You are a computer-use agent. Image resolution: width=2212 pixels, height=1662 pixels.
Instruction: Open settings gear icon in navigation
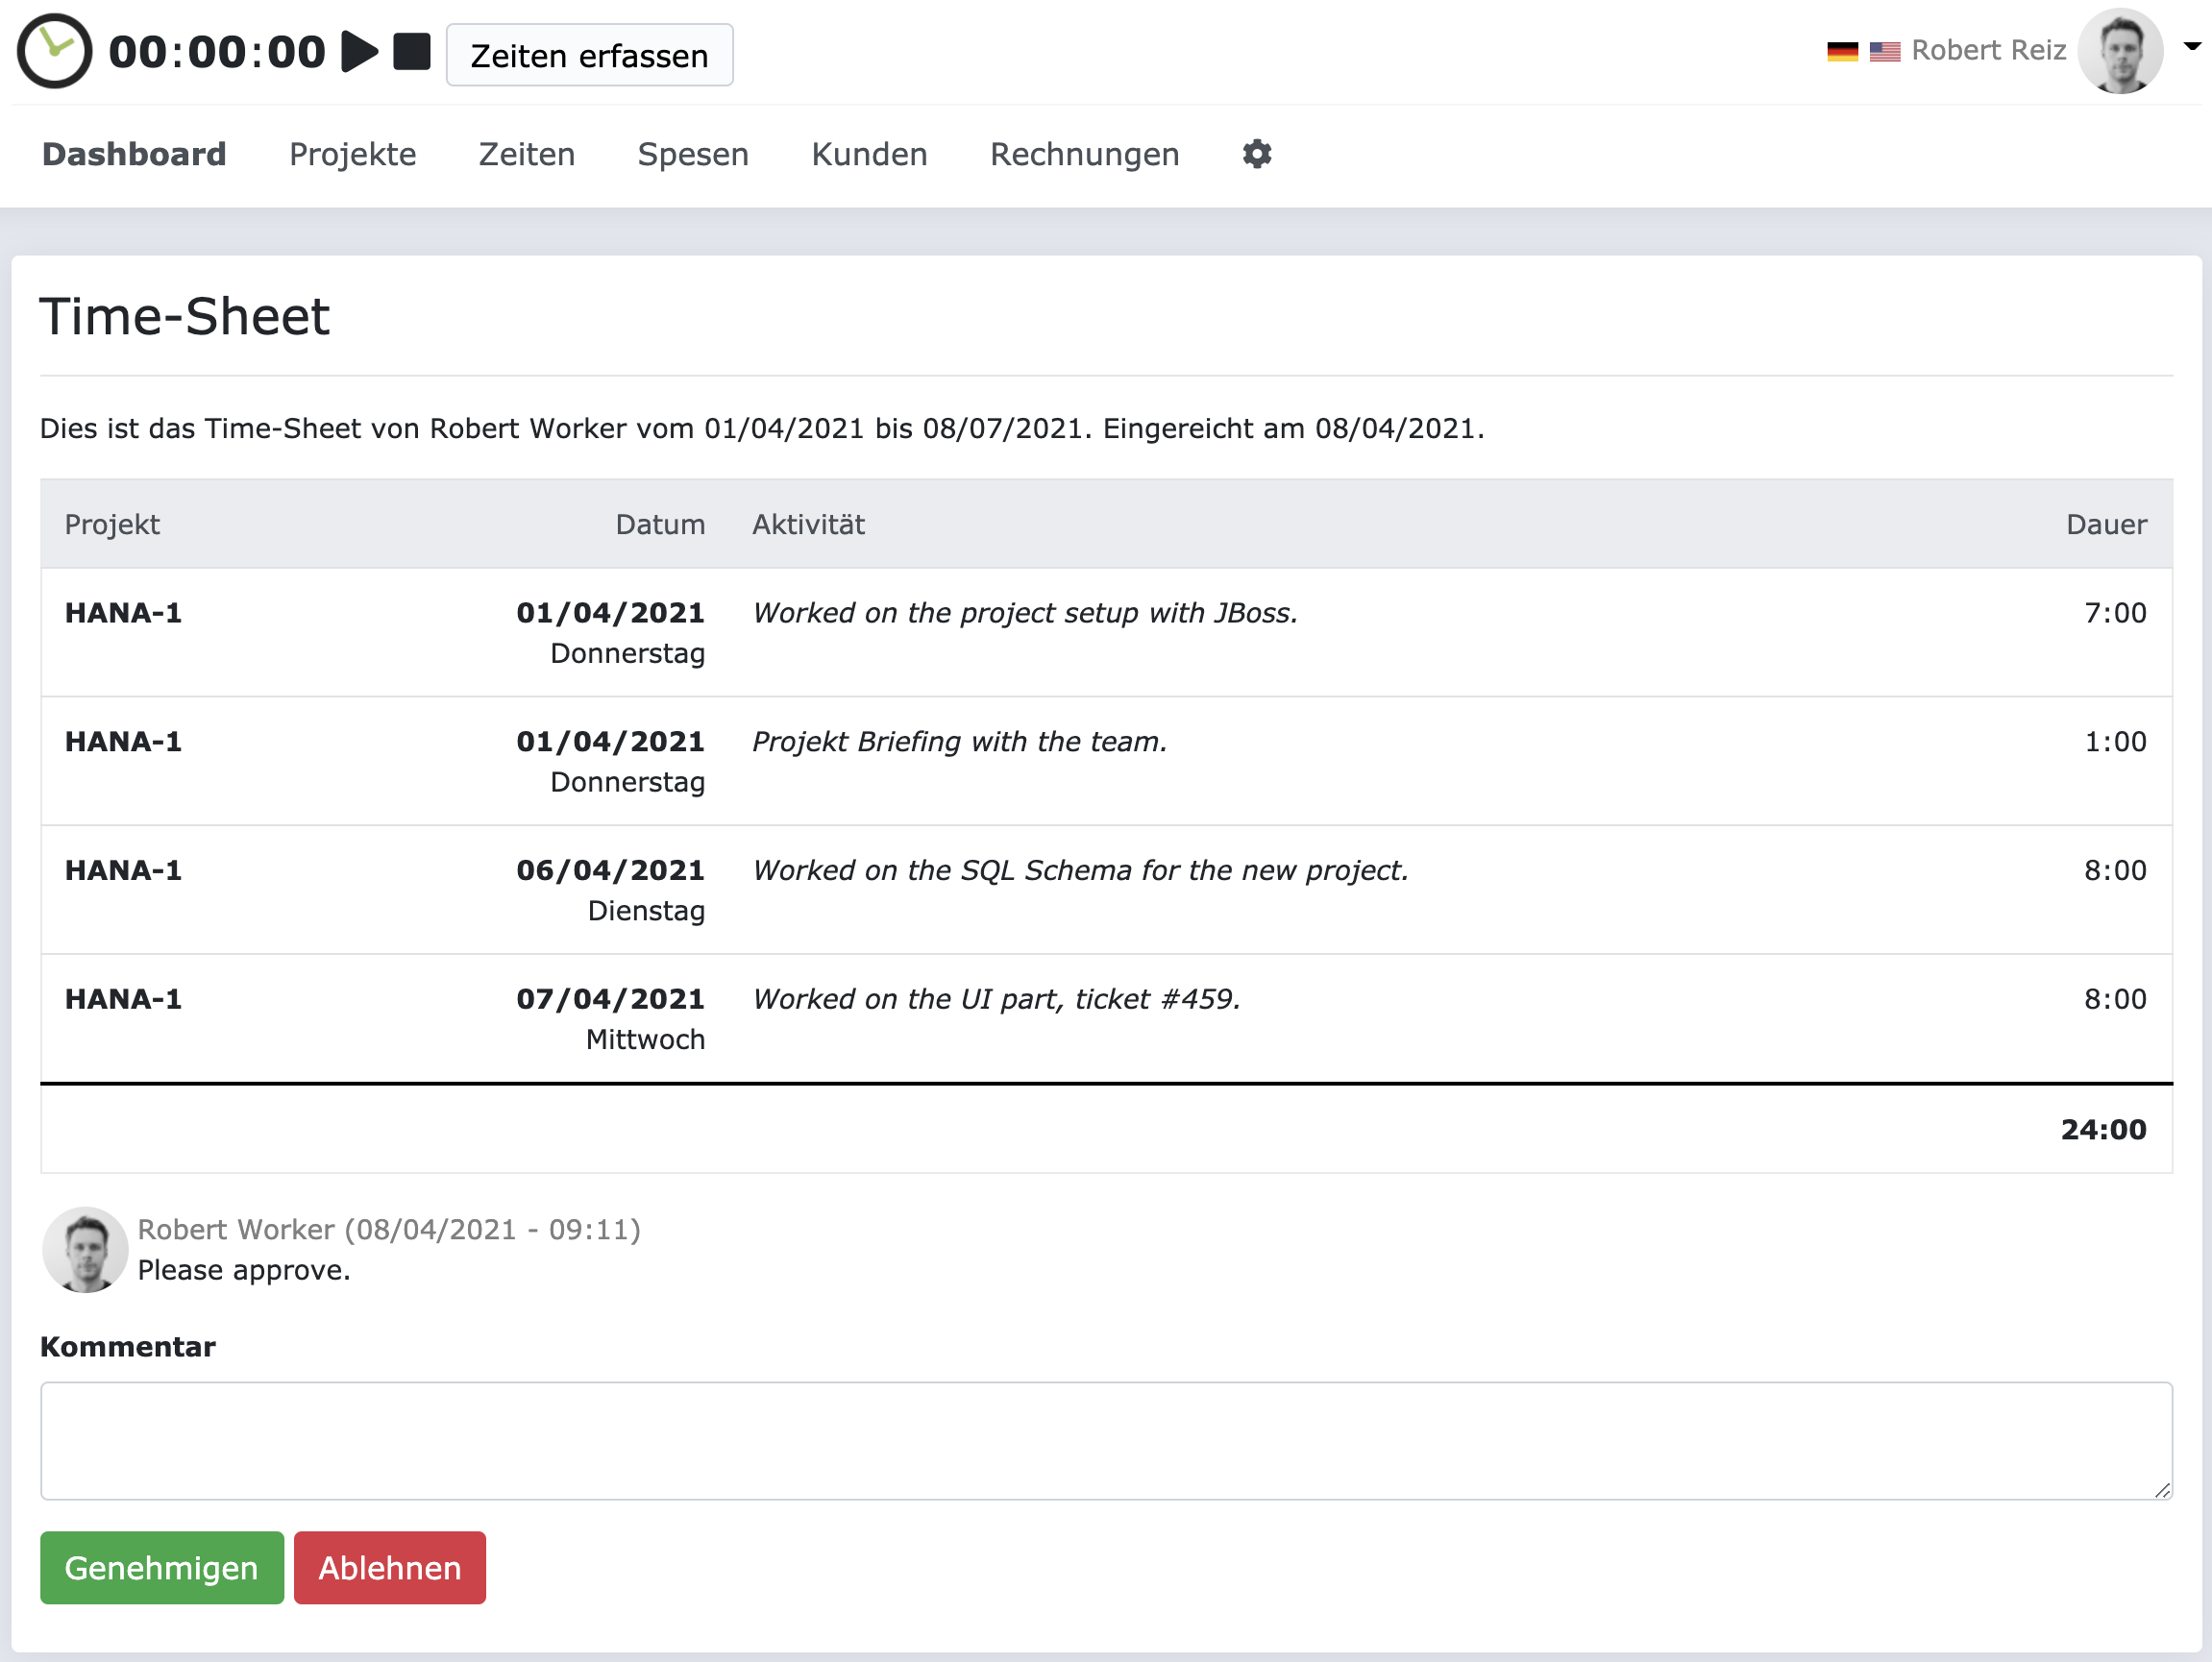(1256, 154)
